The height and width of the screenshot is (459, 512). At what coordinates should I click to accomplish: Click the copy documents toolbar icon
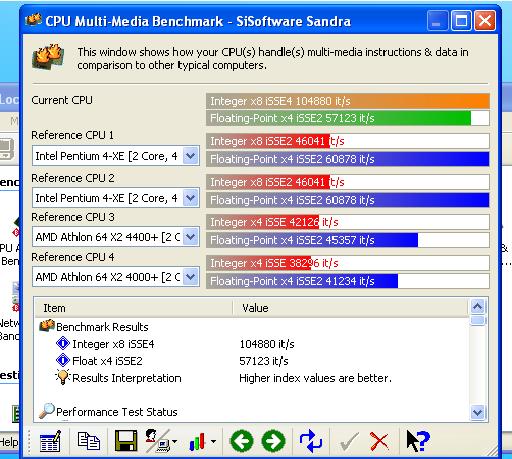(89, 441)
